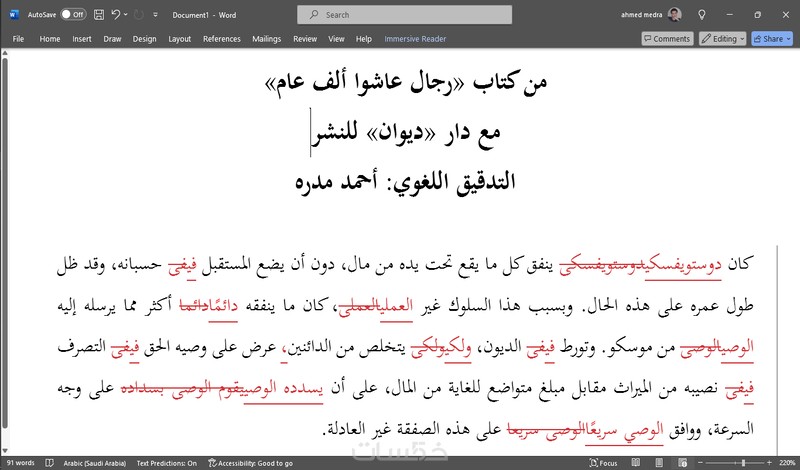The height and width of the screenshot is (470, 800).
Task: Switch to the Review tab
Action: [305, 39]
